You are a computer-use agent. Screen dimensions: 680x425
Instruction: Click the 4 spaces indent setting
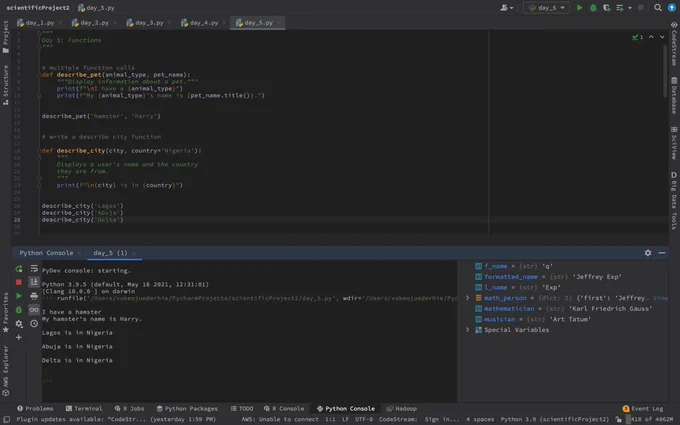pos(480,419)
